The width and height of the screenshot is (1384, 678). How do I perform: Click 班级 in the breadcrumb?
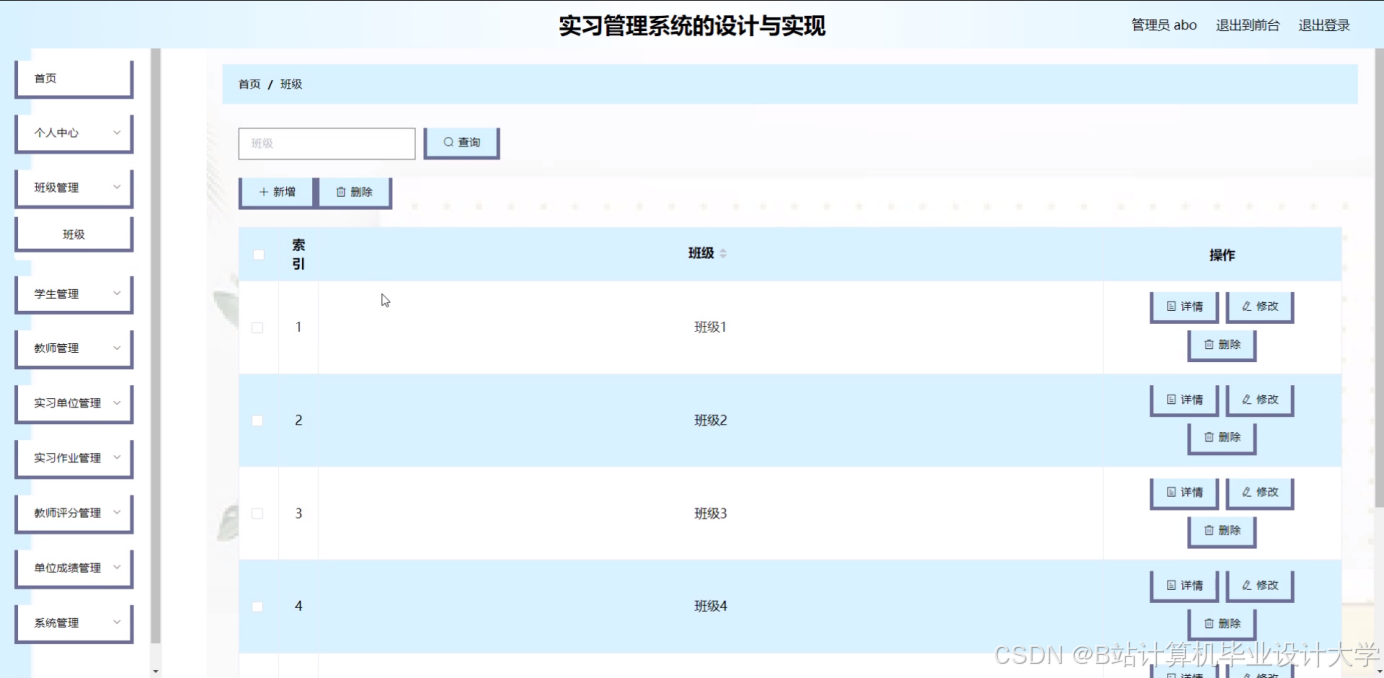pyautogui.click(x=291, y=84)
